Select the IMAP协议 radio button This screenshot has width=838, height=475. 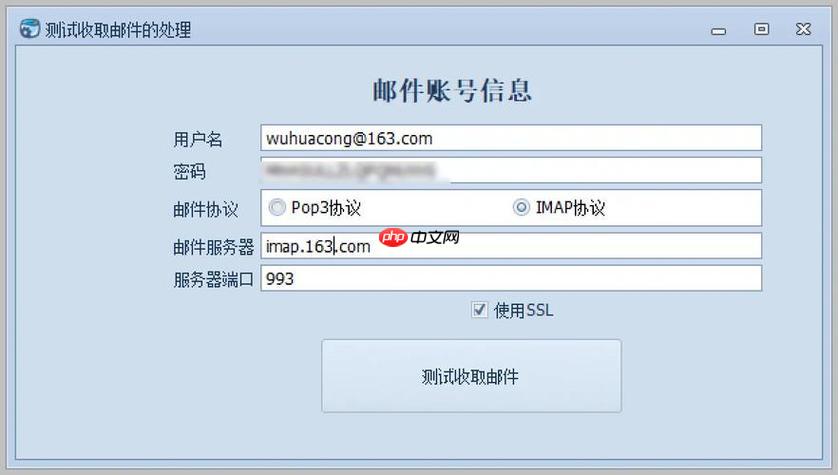click(x=521, y=207)
